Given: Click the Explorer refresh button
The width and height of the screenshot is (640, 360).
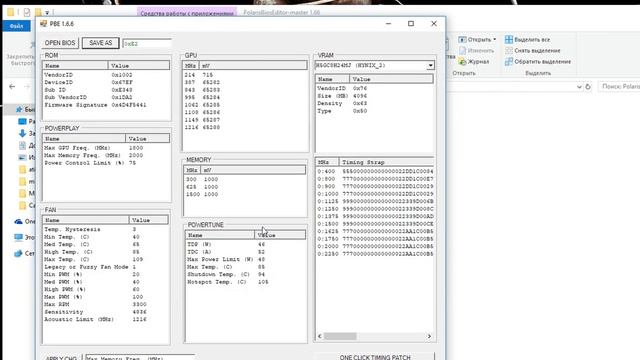Looking at the screenshot, I should [588, 87].
